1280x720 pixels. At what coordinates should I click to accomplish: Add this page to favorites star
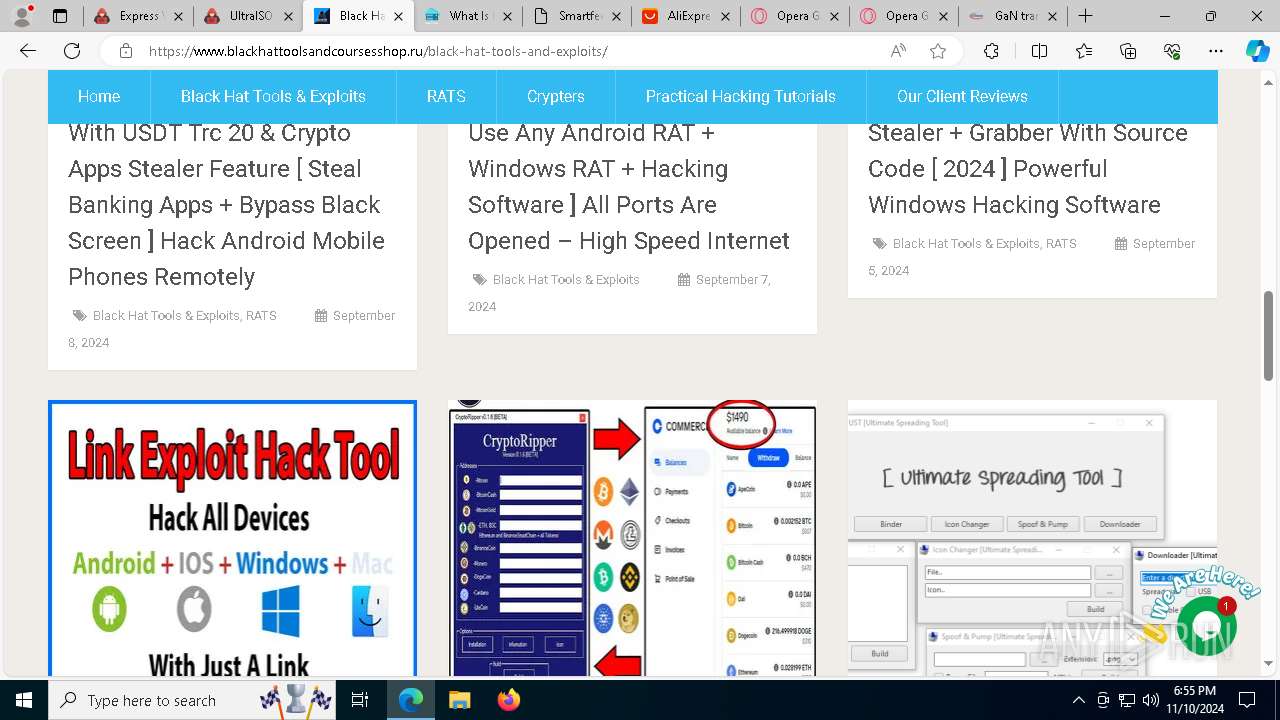938,51
